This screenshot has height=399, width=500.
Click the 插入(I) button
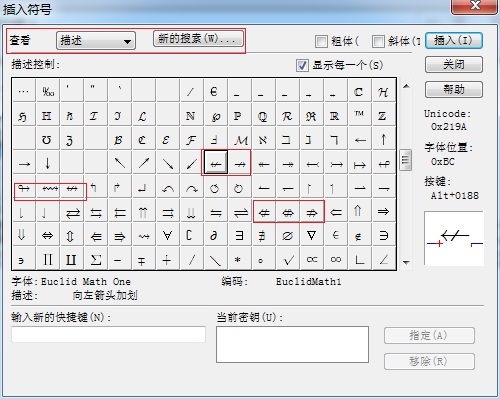click(454, 41)
